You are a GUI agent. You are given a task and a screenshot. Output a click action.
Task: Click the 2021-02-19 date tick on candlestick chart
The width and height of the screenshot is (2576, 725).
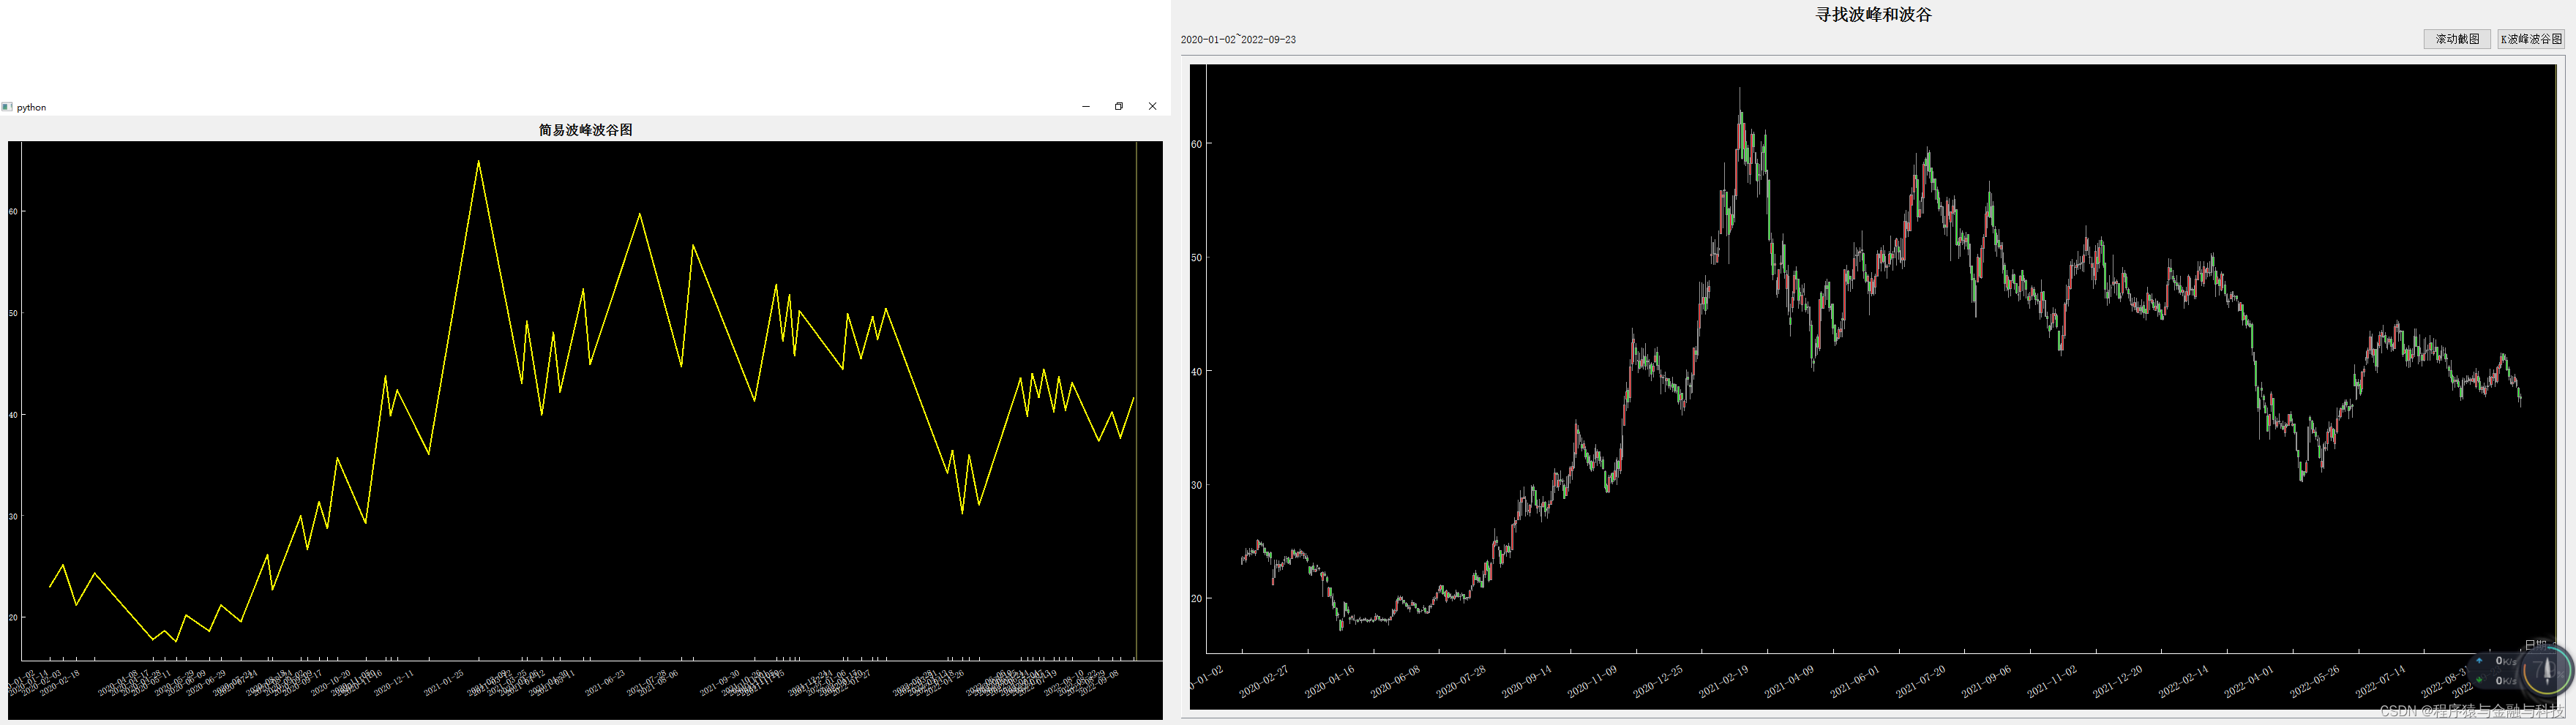[x=1724, y=681]
